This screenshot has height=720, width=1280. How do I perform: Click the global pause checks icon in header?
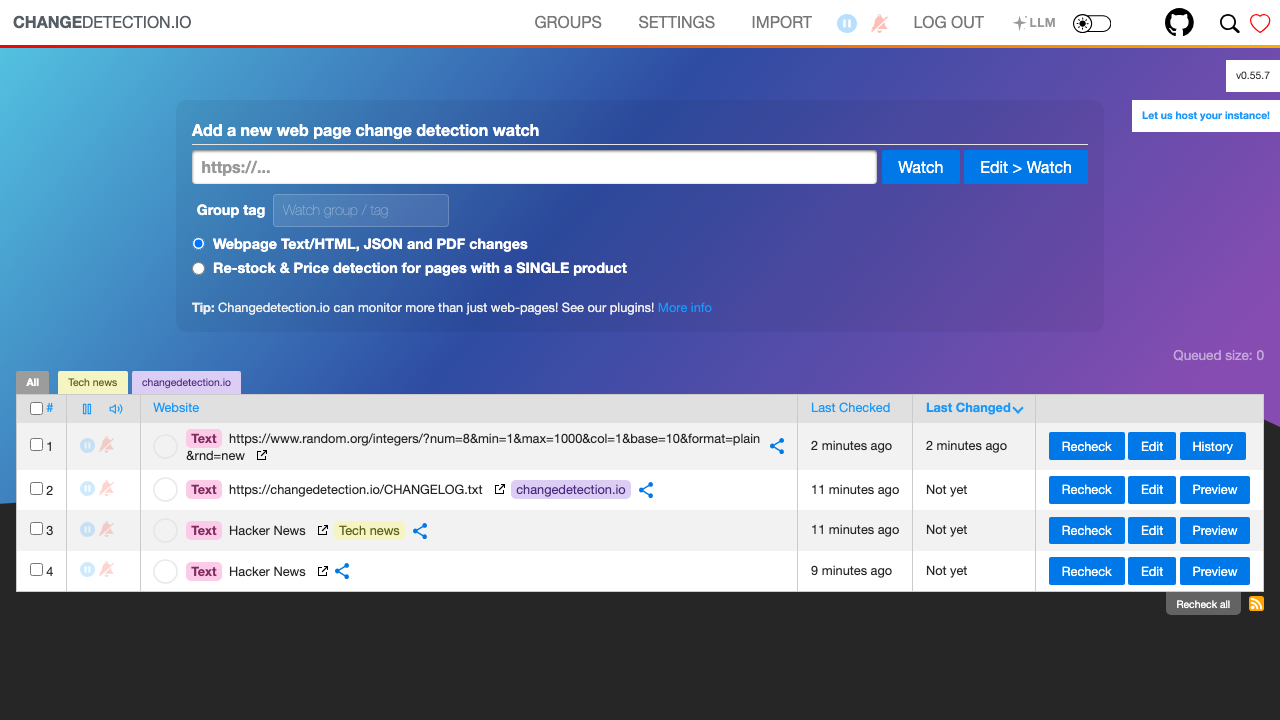click(847, 23)
